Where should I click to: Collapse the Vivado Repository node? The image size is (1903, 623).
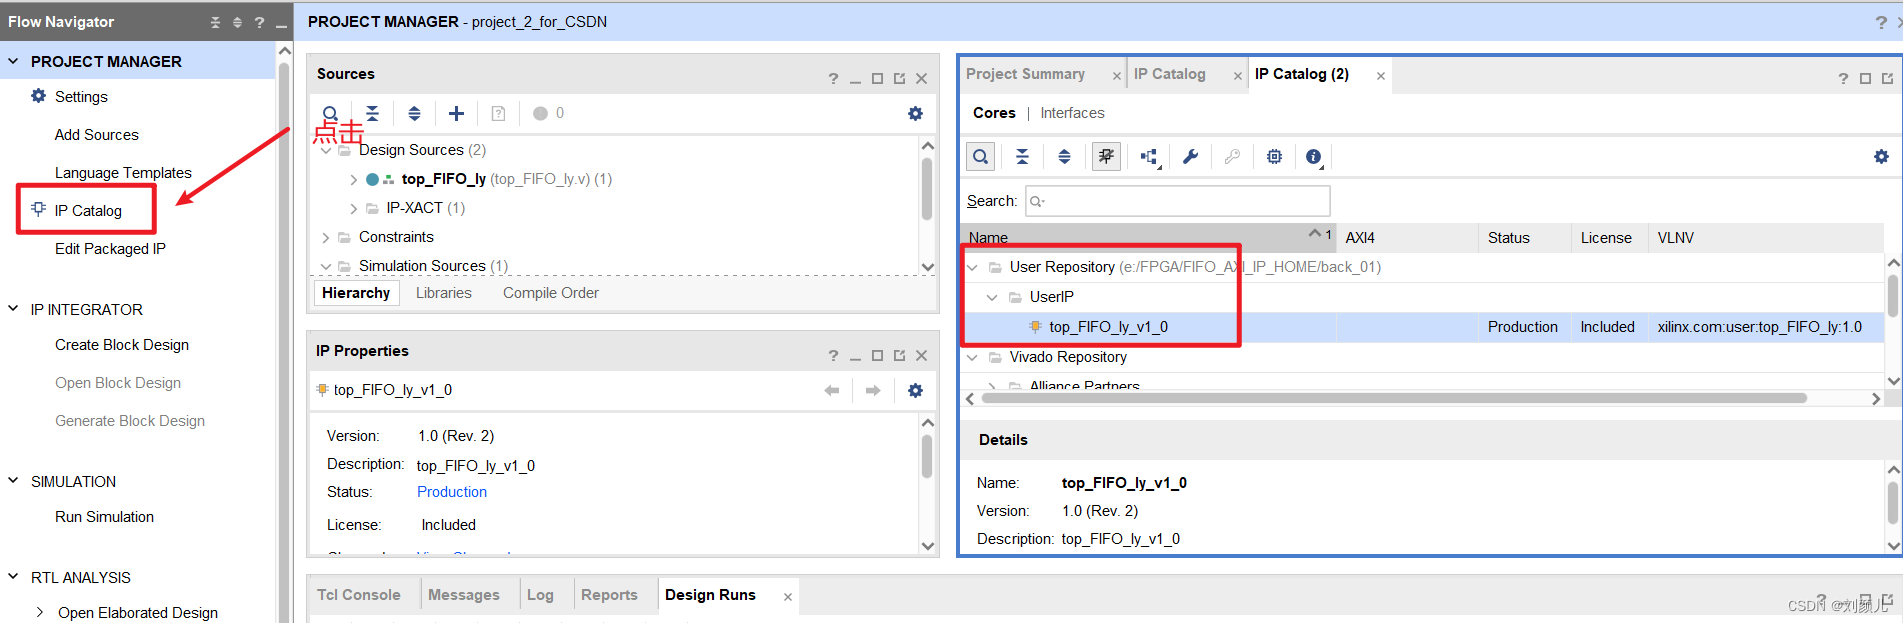point(972,357)
